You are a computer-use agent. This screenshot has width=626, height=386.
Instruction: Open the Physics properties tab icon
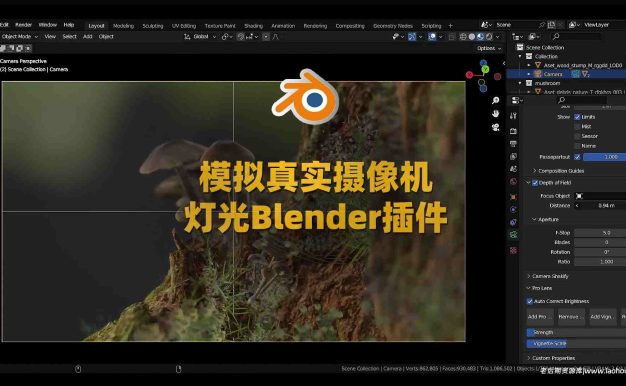point(513,209)
